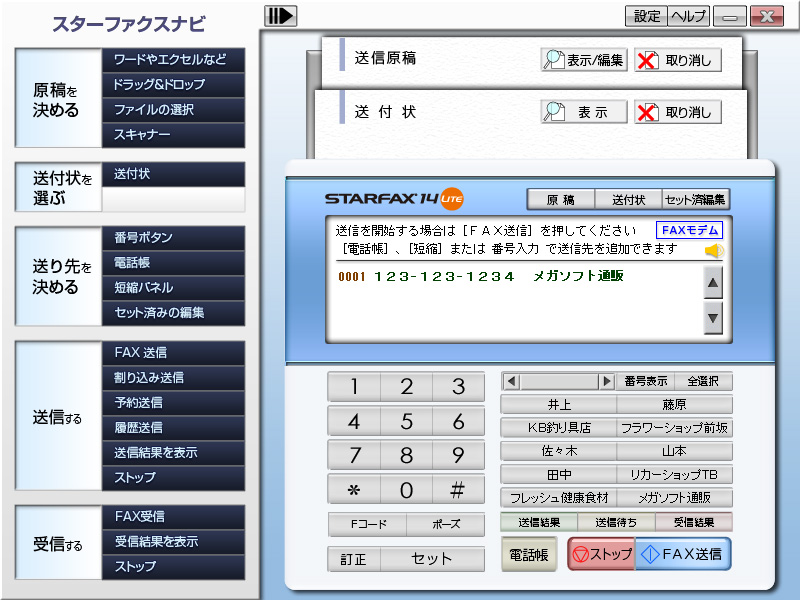Choose 短縮パネル in navigation
The width and height of the screenshot is (800, 600).
(x=173, y=288)
